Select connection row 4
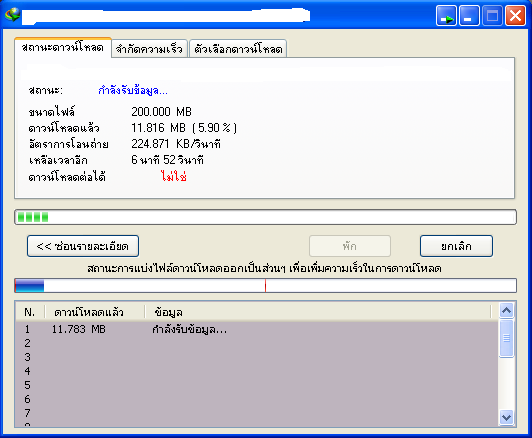Image resolution: width=532 pixels, height=438 pixels. (x=256, y=371)
